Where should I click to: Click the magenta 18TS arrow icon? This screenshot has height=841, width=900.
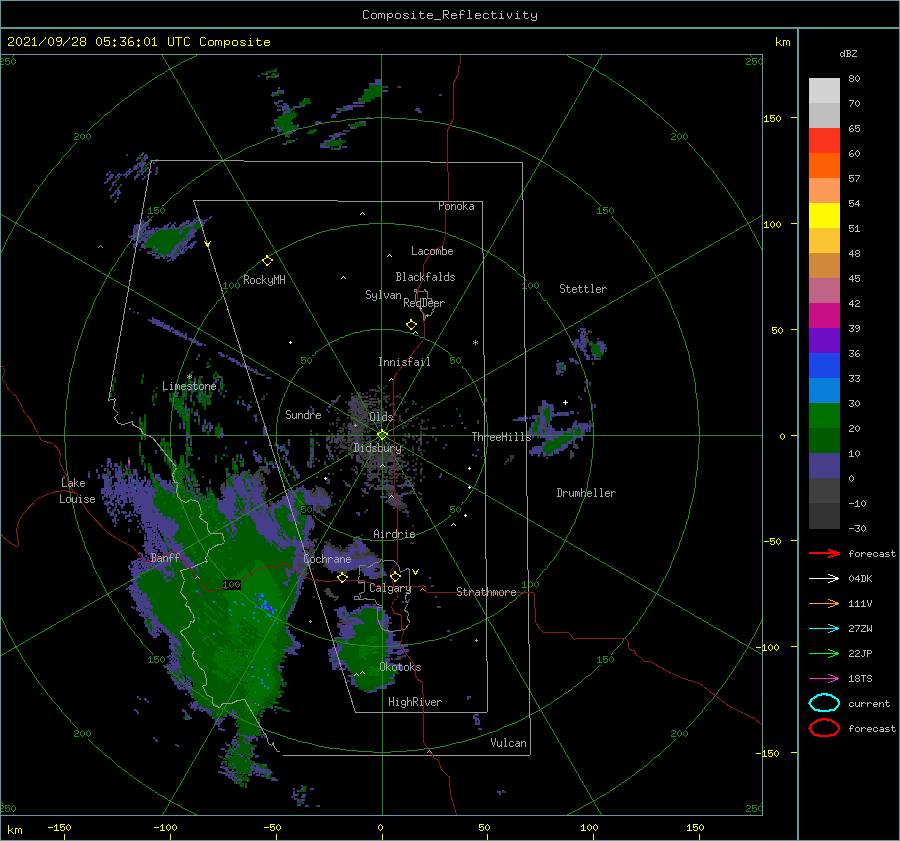pyautogui.click(x=824, y=679)
